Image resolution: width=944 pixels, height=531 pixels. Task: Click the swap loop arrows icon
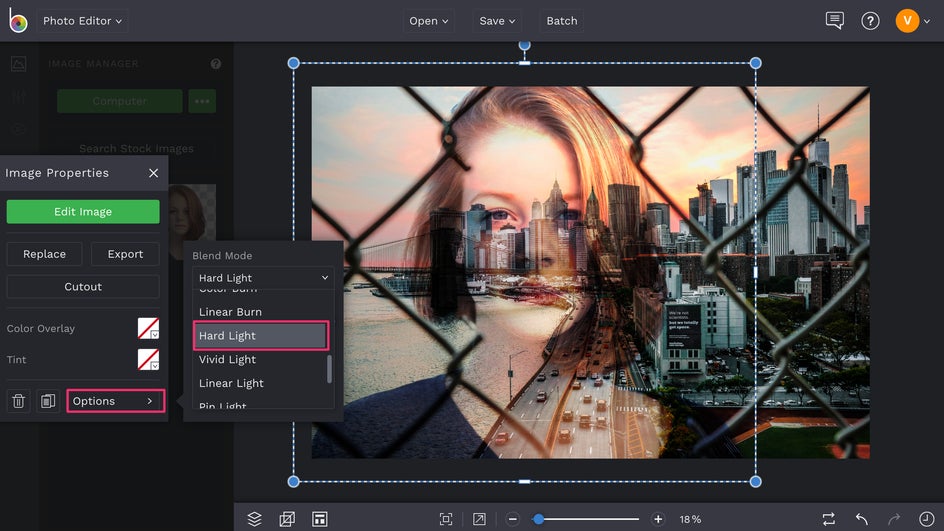tap(829, 519)
